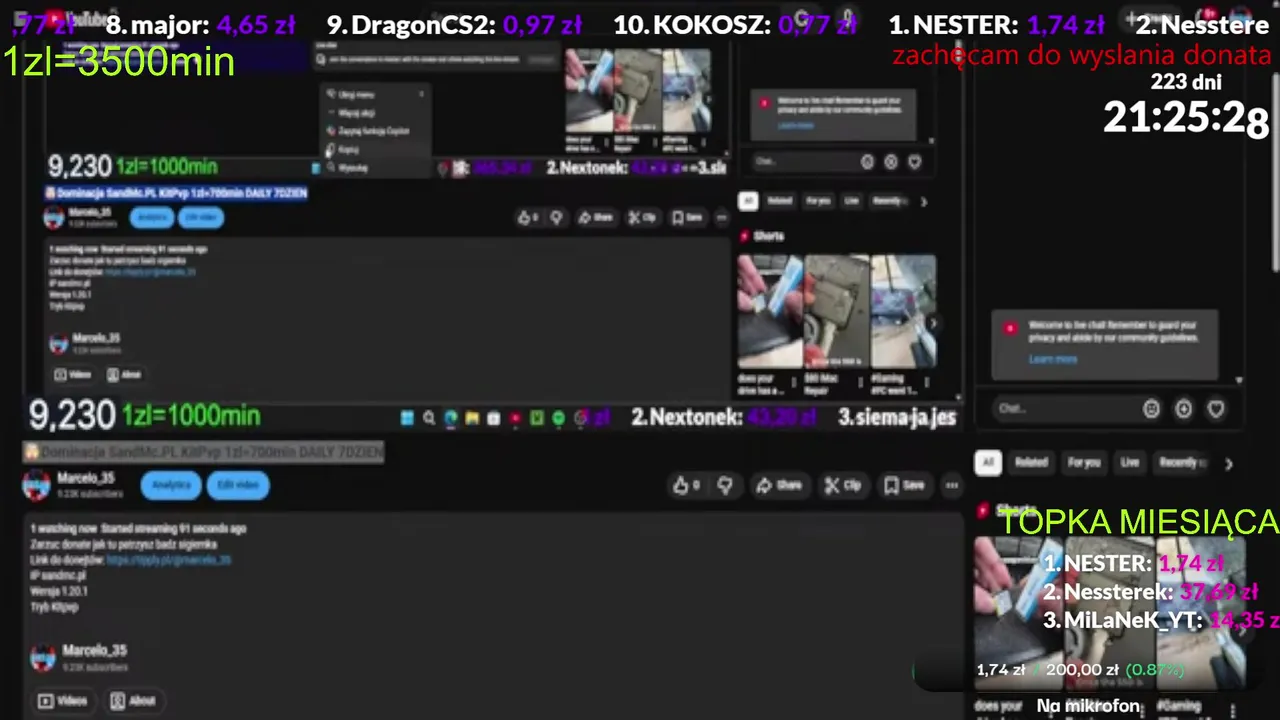The height and width of the screenshot is (720, 1280).
Task: Select the Live chip on the main page
Action: [x=1130, y=462]
